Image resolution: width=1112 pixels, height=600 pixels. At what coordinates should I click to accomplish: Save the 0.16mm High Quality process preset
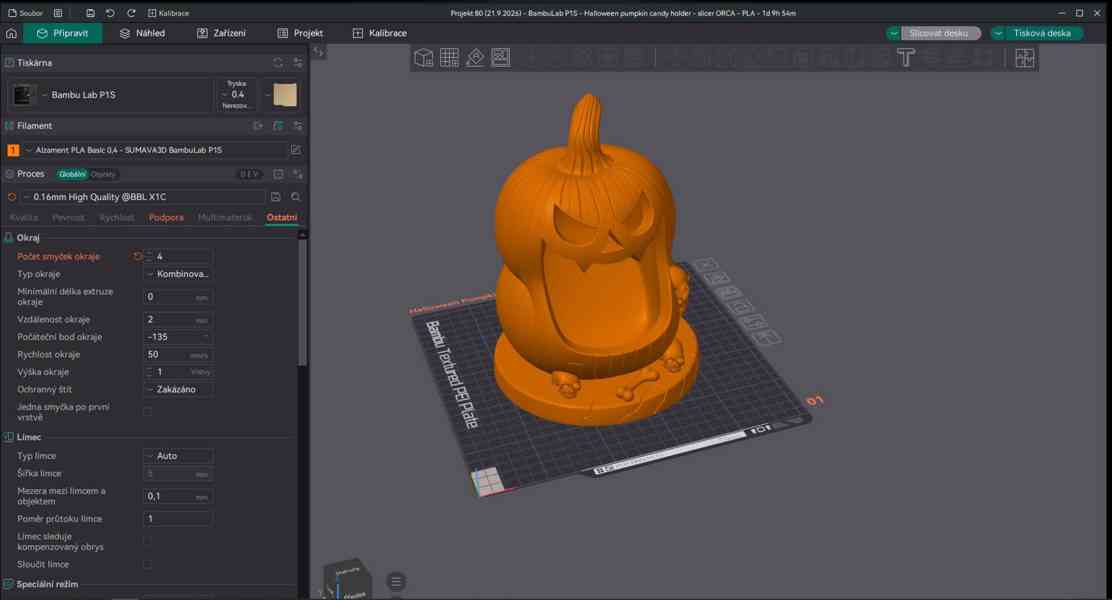(x=276, y=196)
